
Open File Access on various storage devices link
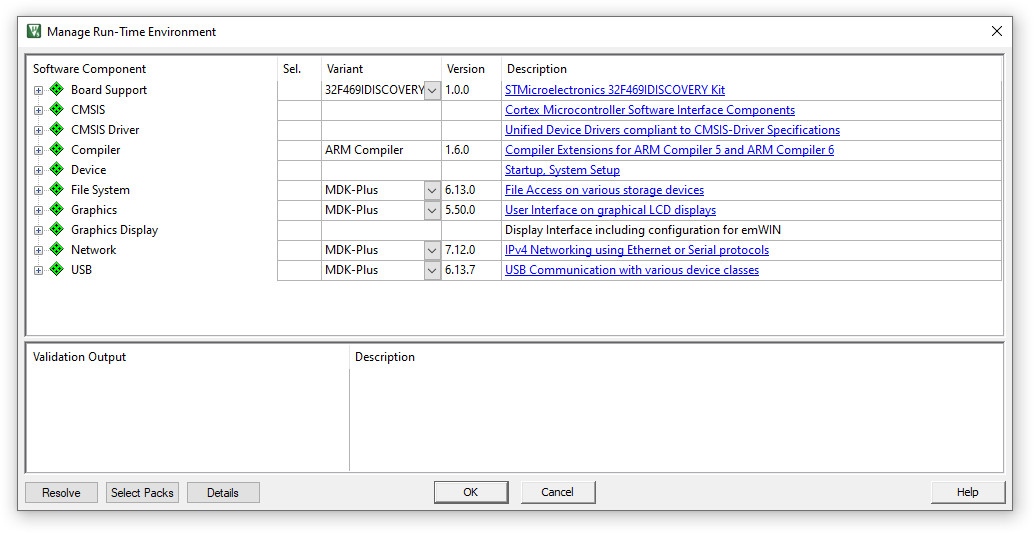[604, 190]
